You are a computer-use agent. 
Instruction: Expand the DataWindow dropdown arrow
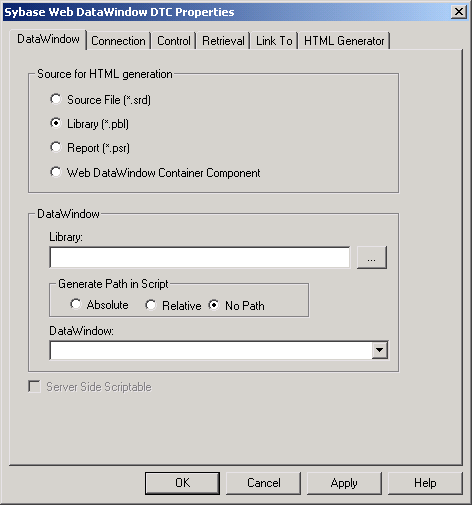point(380,350)
